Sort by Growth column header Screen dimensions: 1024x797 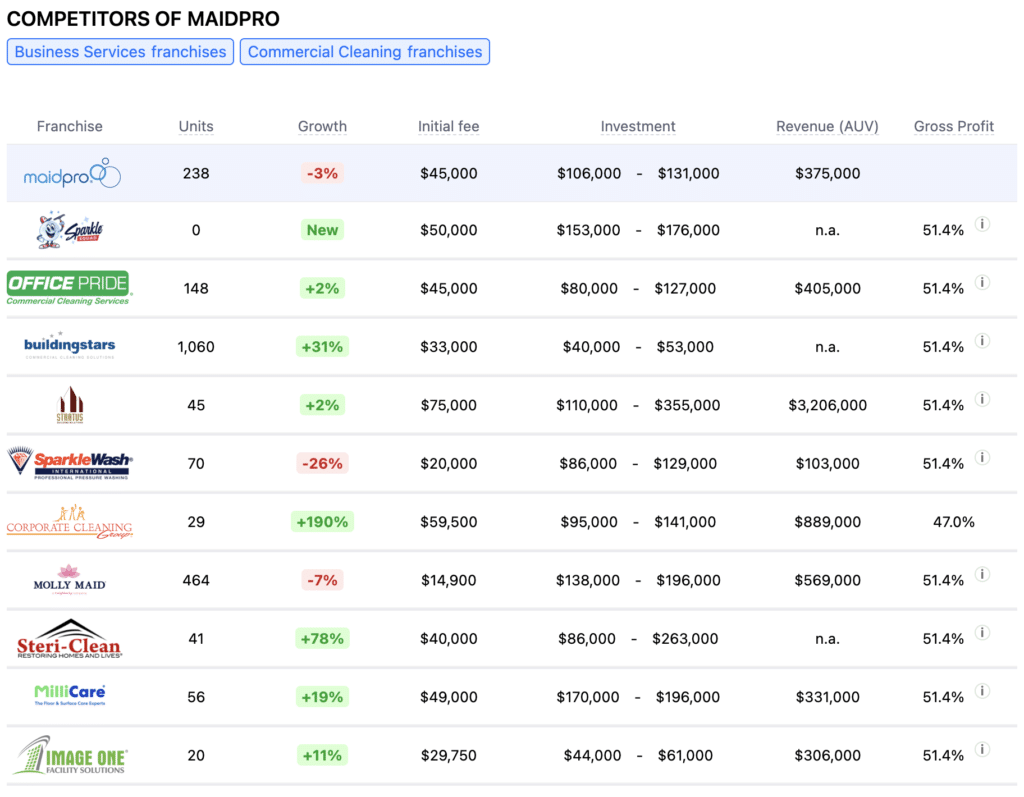[x=322, y=126]
